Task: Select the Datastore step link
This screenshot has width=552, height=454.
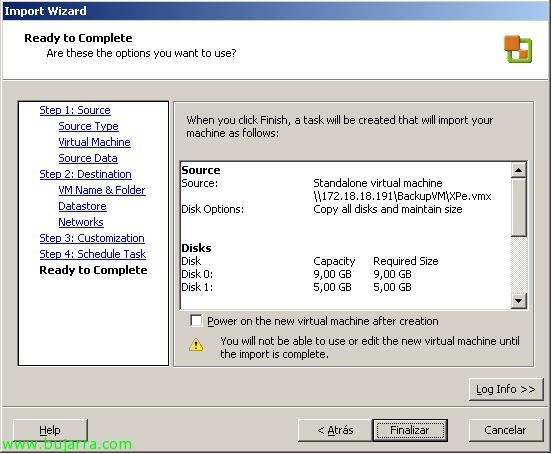Action: pyautogui.click(x=82, y=206)
